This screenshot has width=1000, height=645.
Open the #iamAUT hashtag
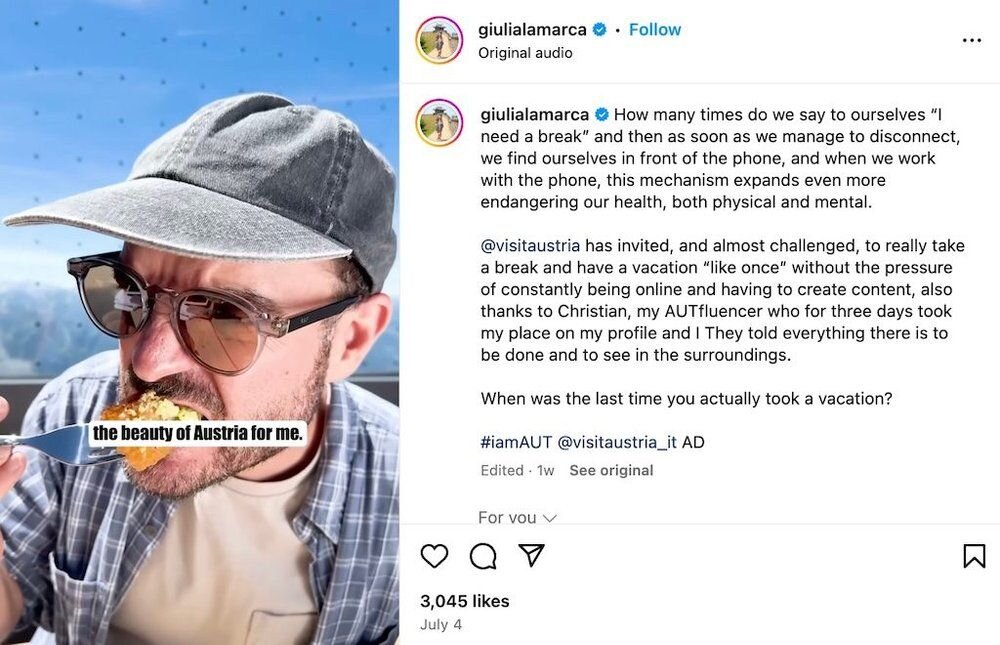pyautogui.click(x=516, y=442)
